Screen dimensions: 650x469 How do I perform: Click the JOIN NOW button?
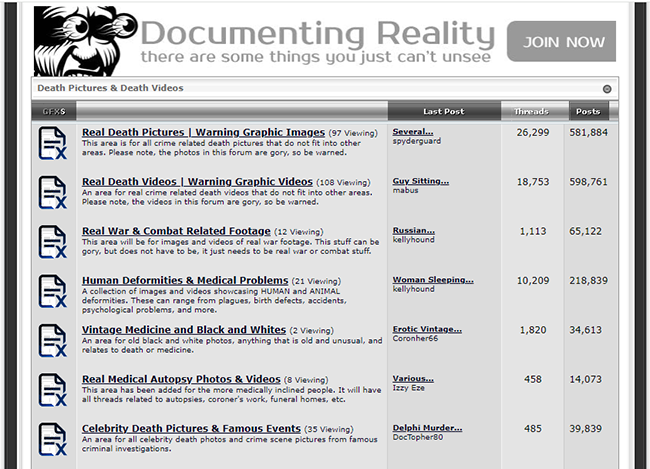click(561, 41)
